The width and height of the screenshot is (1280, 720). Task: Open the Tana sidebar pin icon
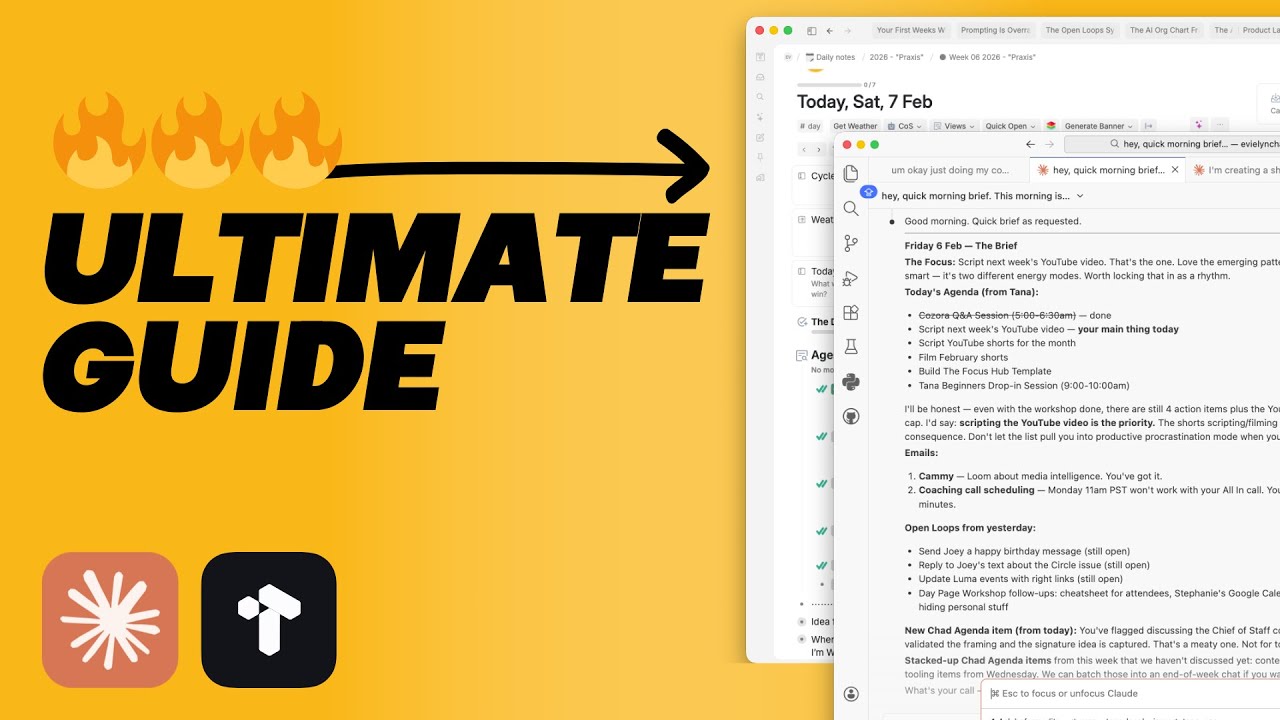tap(760, 157)
